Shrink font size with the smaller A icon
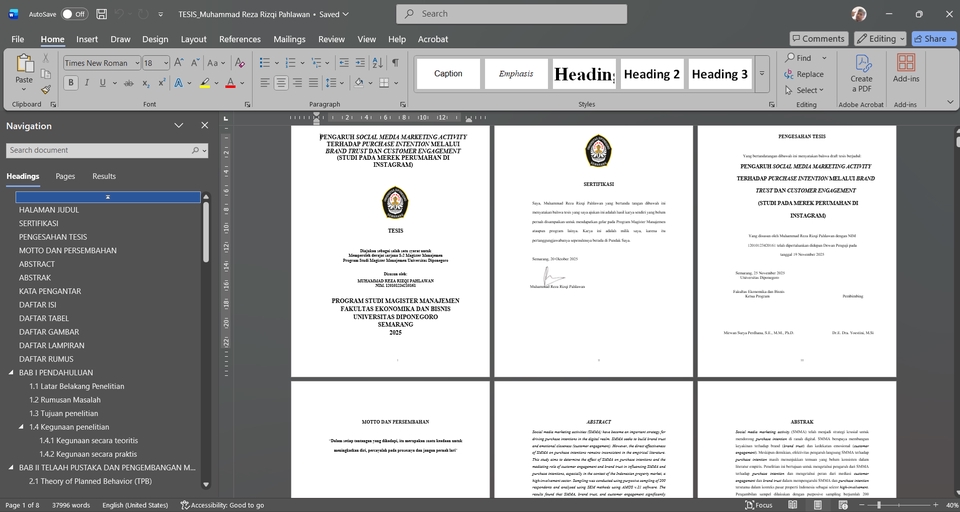This screenshot has width=960, height=512. click(195, 62)
